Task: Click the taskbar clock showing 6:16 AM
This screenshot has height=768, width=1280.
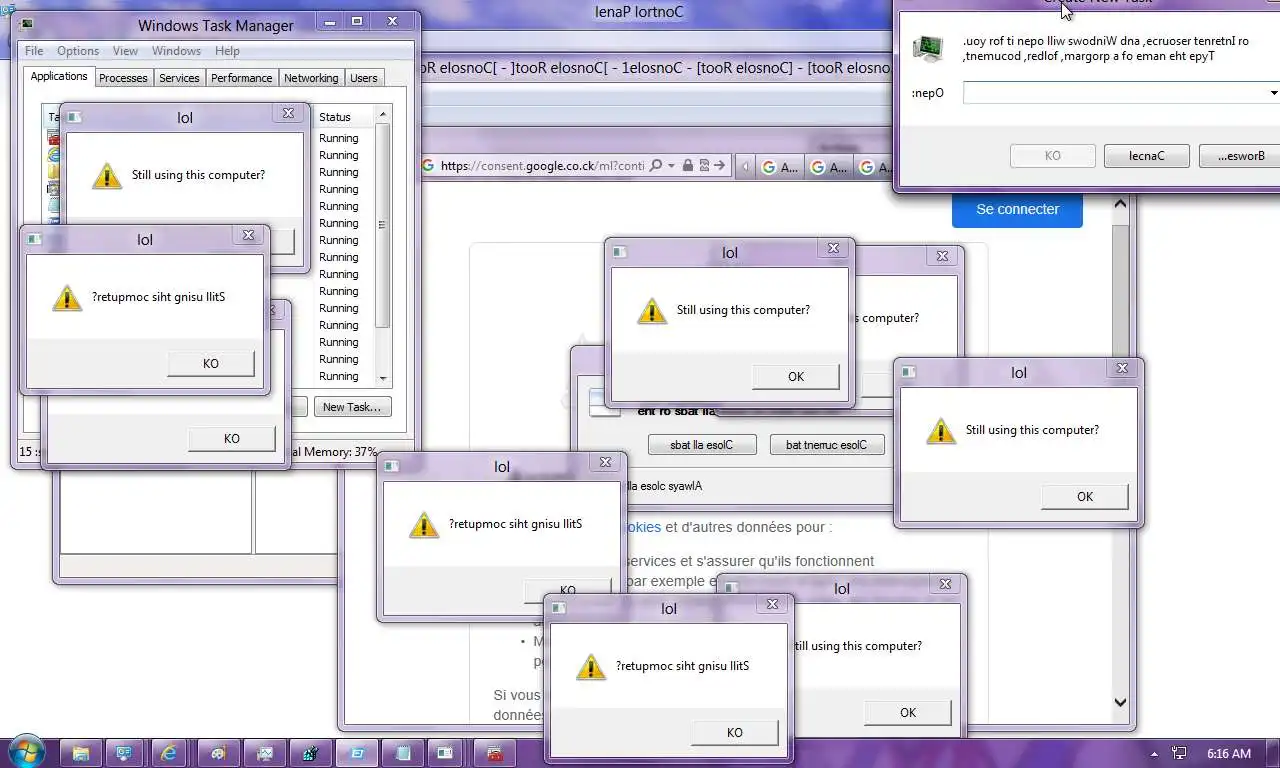Action: coord(1229,754)
